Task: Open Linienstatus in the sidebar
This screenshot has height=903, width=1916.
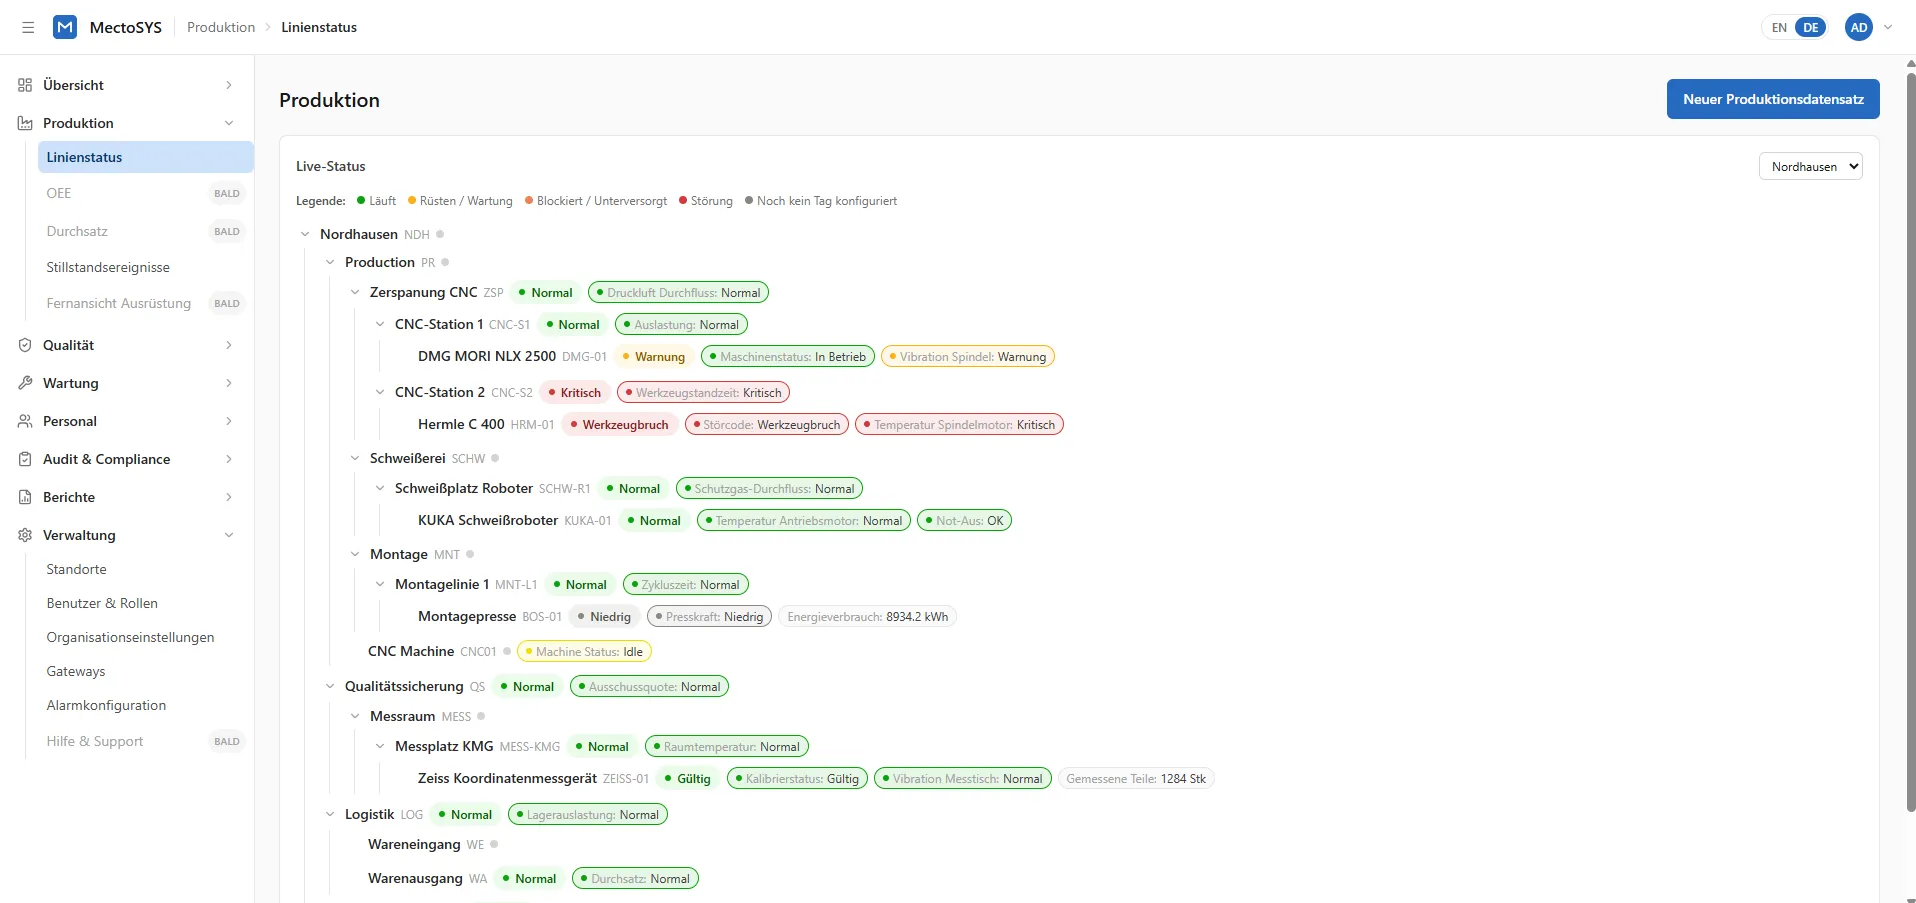Action: pyautogui.click(x=146, y=157)
